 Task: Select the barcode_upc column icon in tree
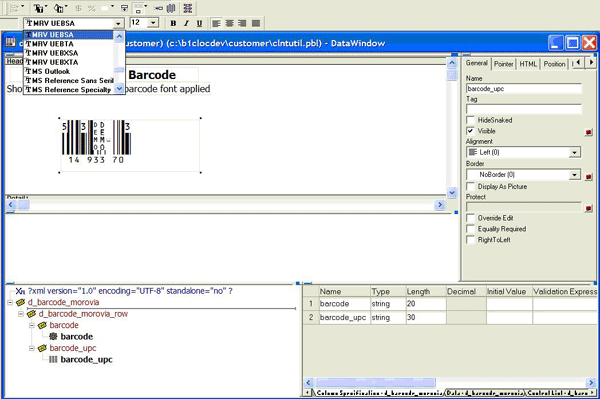tap(53, 360)
